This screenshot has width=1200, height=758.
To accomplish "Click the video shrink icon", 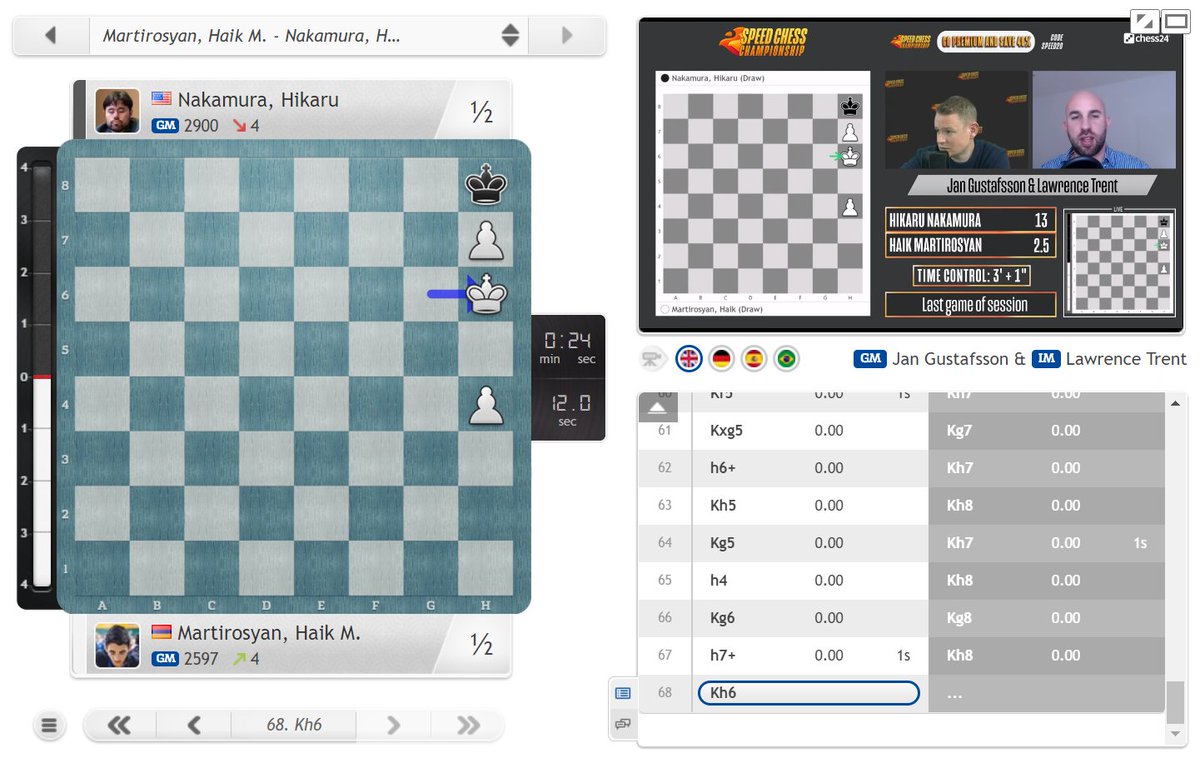I will point(1144,20).
